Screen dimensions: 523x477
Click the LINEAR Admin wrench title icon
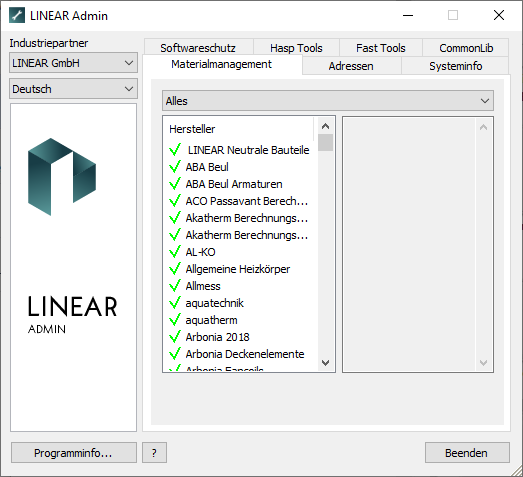(x=17, y=15)
